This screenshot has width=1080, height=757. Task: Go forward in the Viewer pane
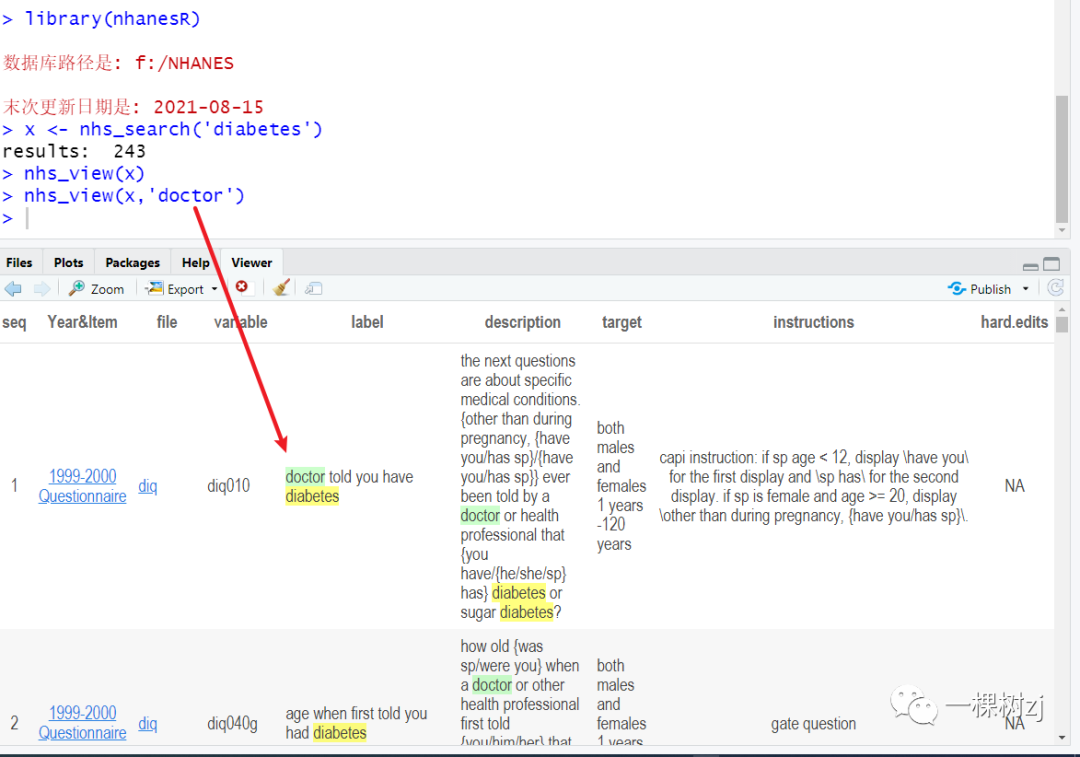[x=42, y=289]
